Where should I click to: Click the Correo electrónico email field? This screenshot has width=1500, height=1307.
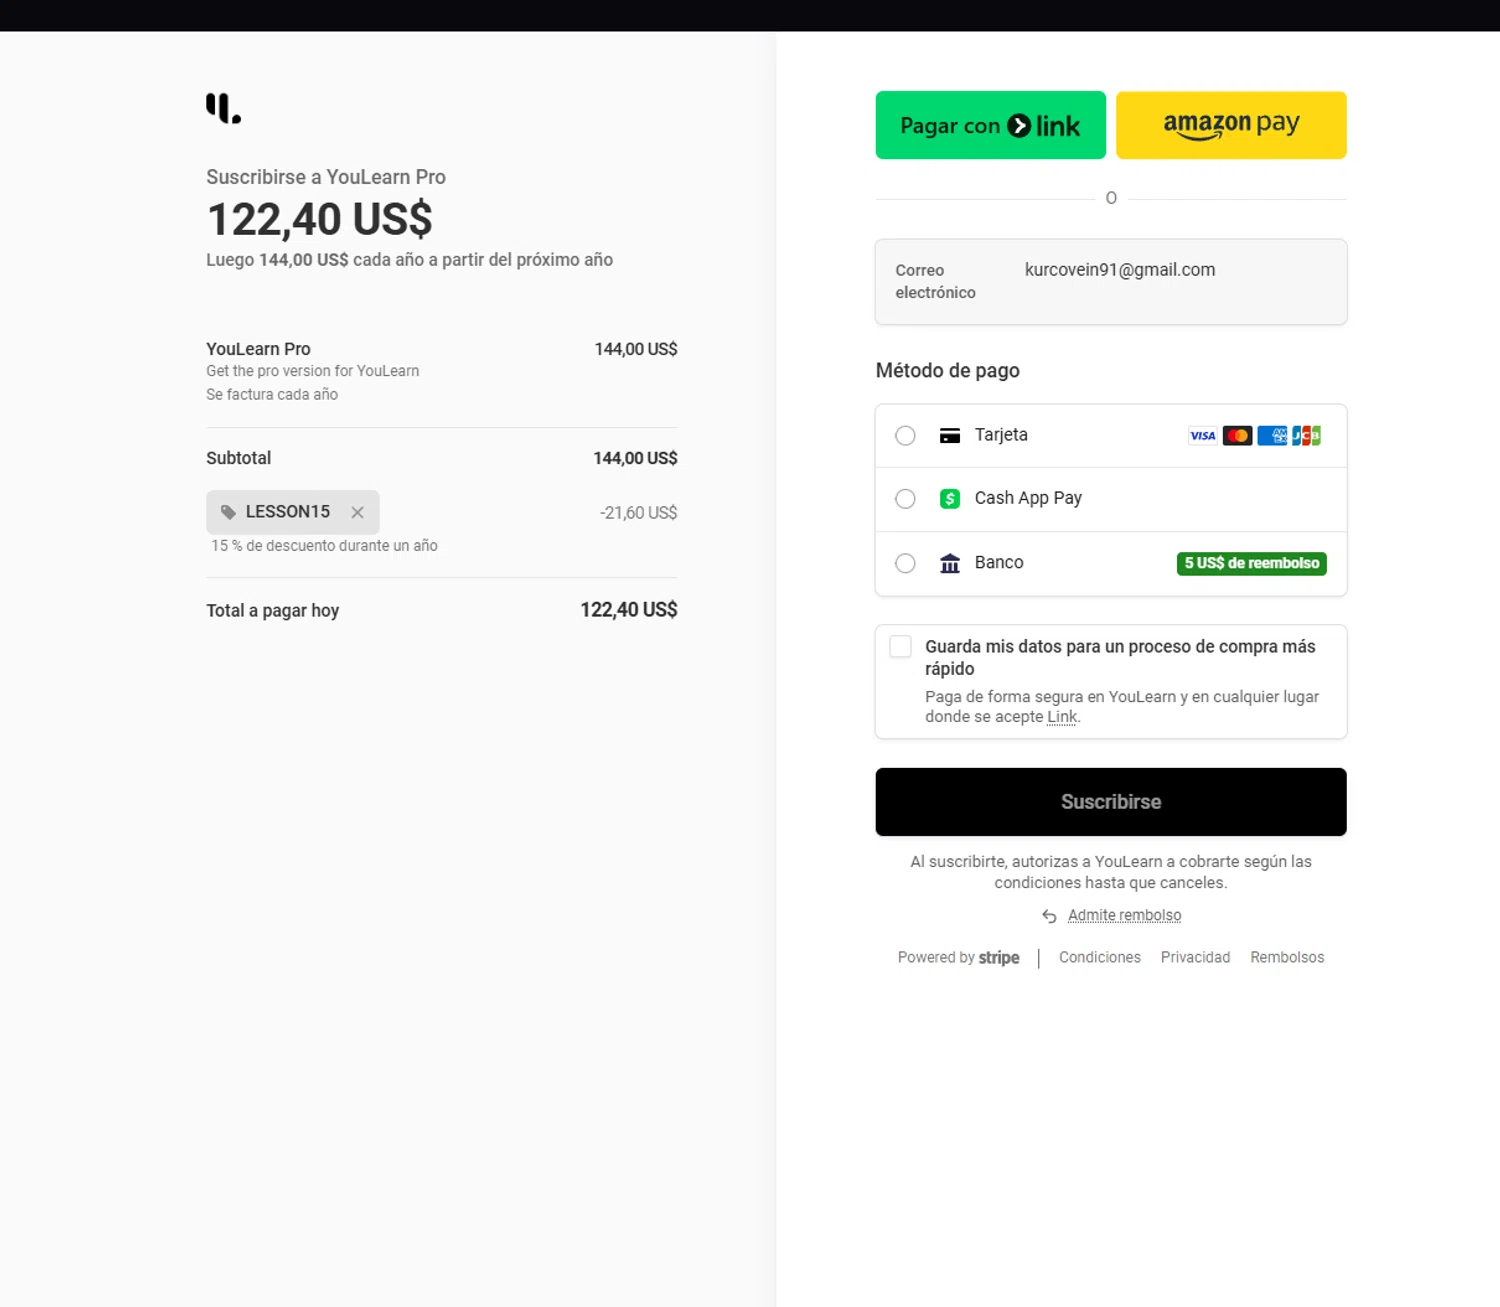point(1111,282)
